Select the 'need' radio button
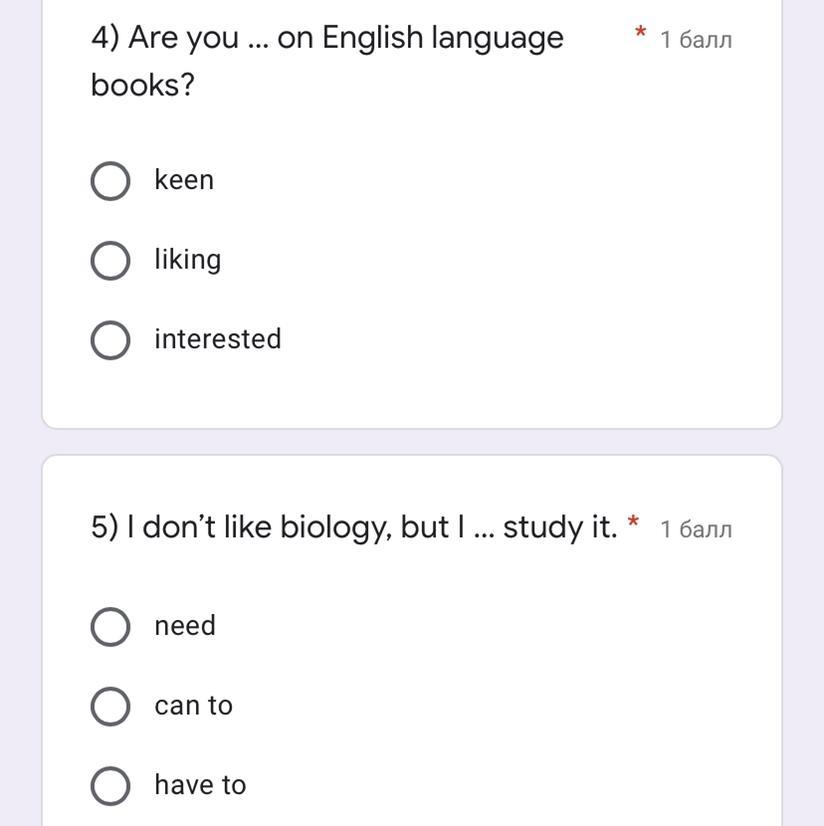Screen dimensions: 824x826 point(110,627)
